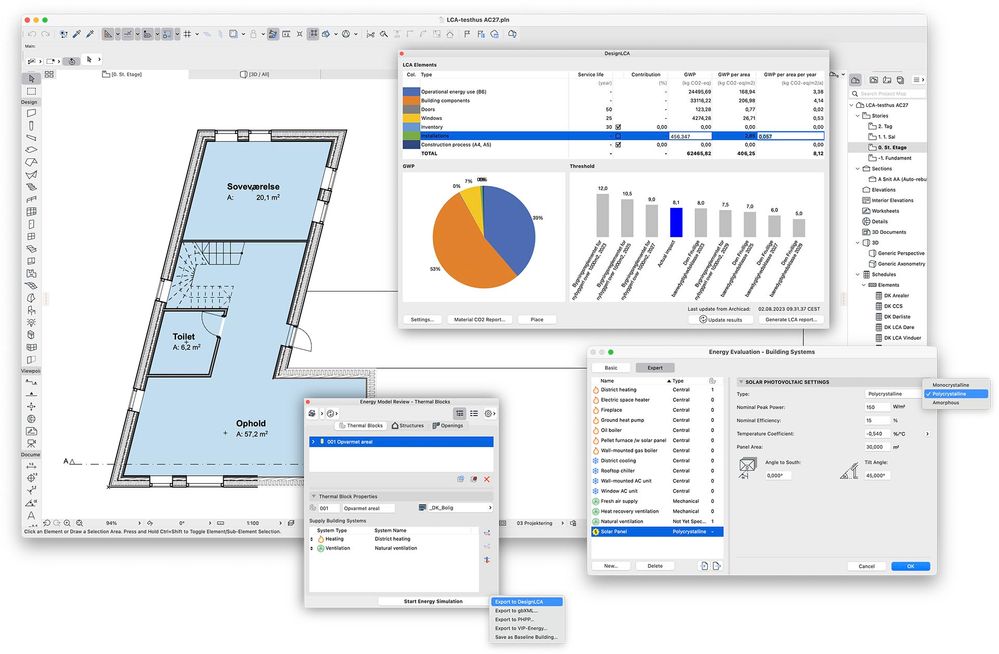Screen dimensions: 999x654
Task: Switch Energy Model Review to list view icon
Action: coord(474,414)
